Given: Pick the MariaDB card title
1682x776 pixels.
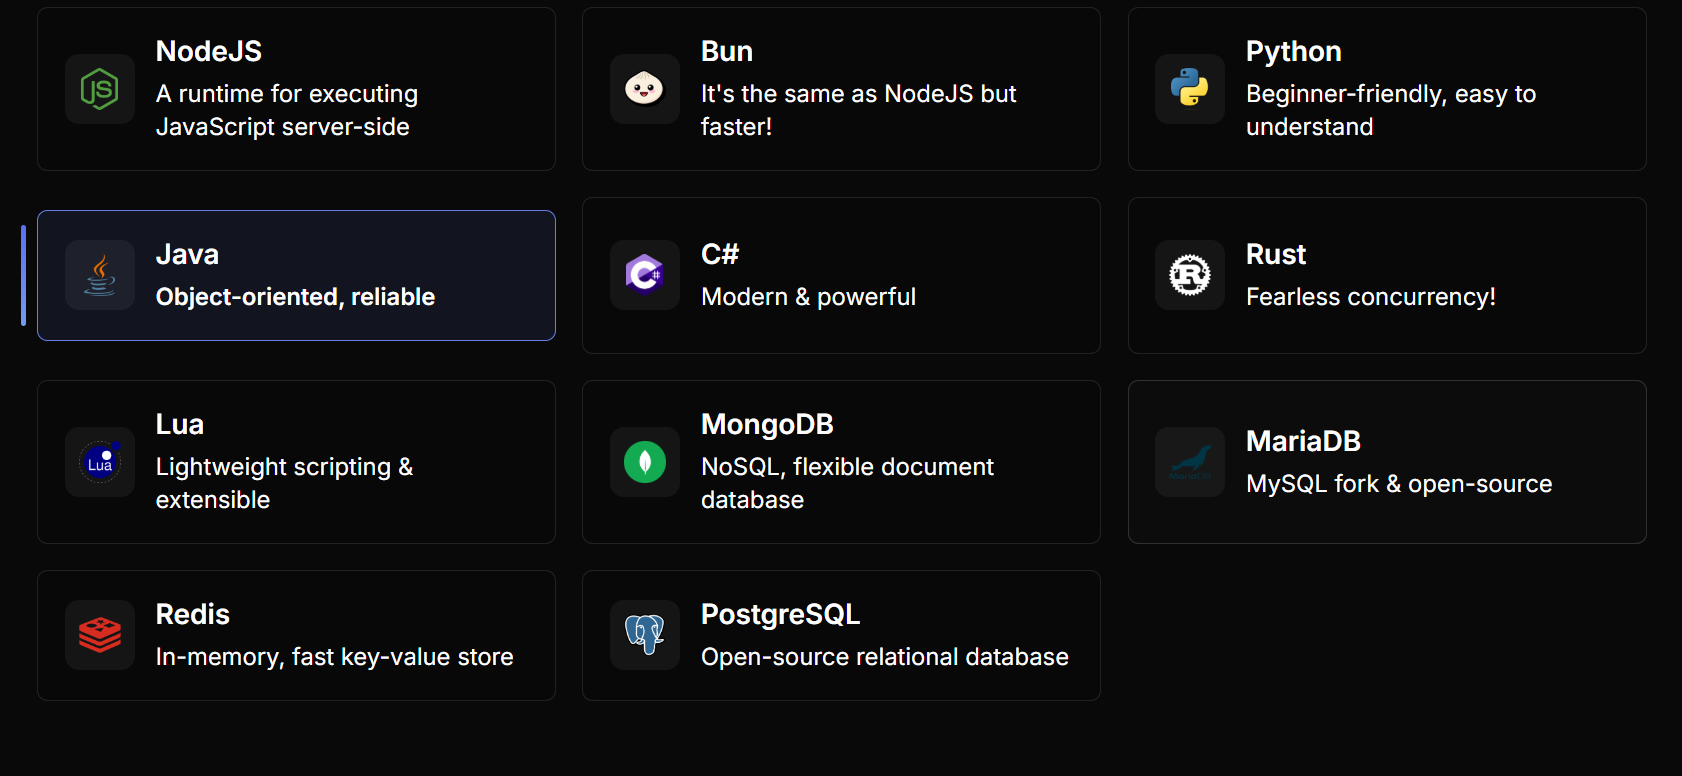Looking at the screenshot, I should click(1303, 441).
